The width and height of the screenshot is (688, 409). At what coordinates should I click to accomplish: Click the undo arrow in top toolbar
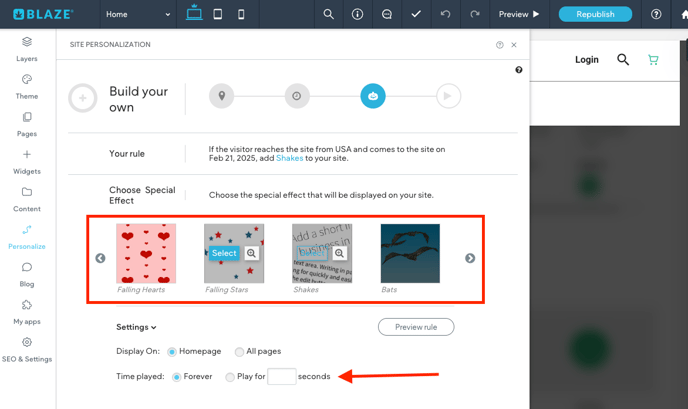point(446,14)
